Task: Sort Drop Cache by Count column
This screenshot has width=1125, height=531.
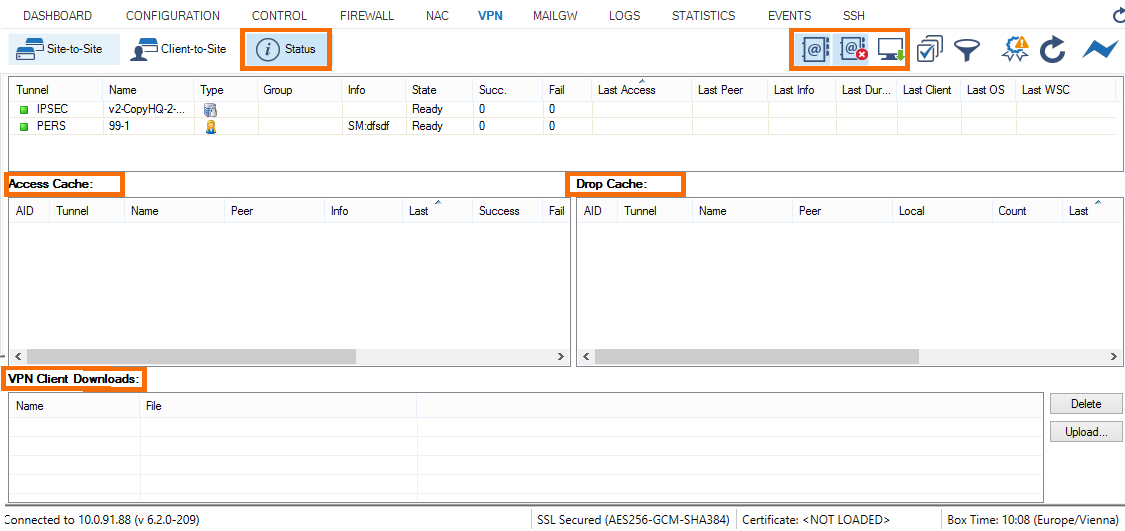Action: (x=1027, y=211)
